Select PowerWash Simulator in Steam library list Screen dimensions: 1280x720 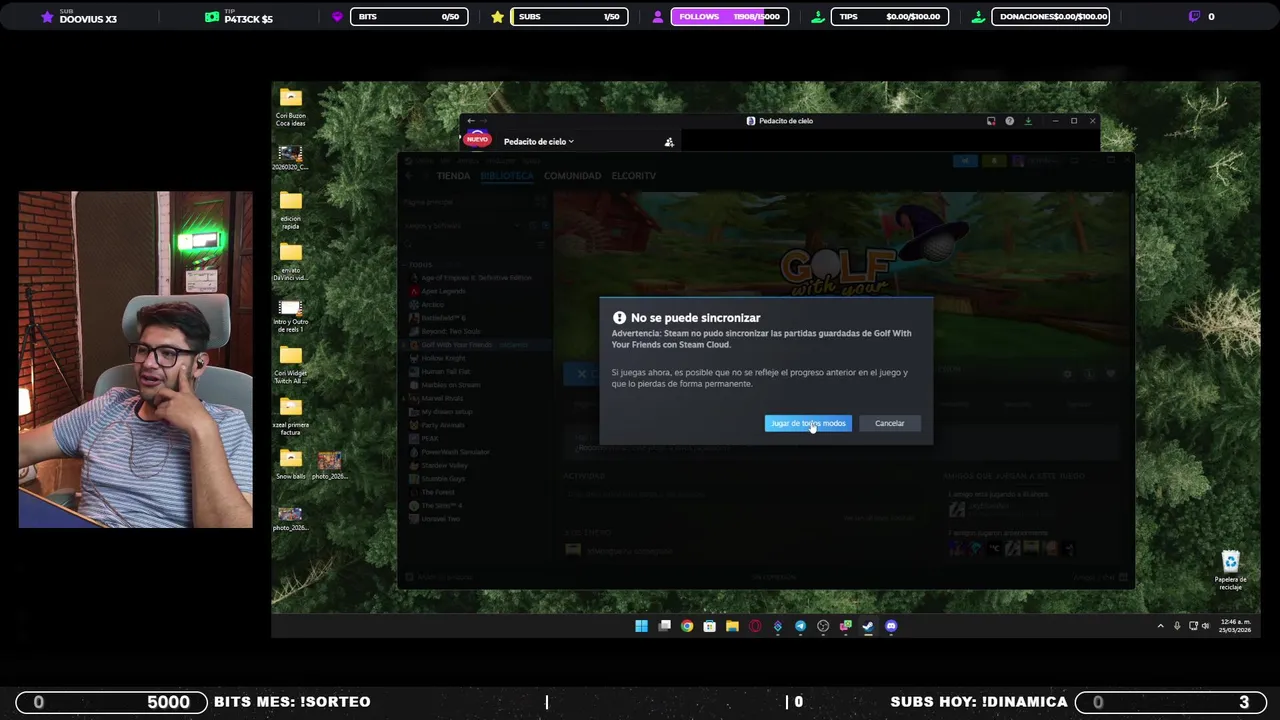[448, 452]
